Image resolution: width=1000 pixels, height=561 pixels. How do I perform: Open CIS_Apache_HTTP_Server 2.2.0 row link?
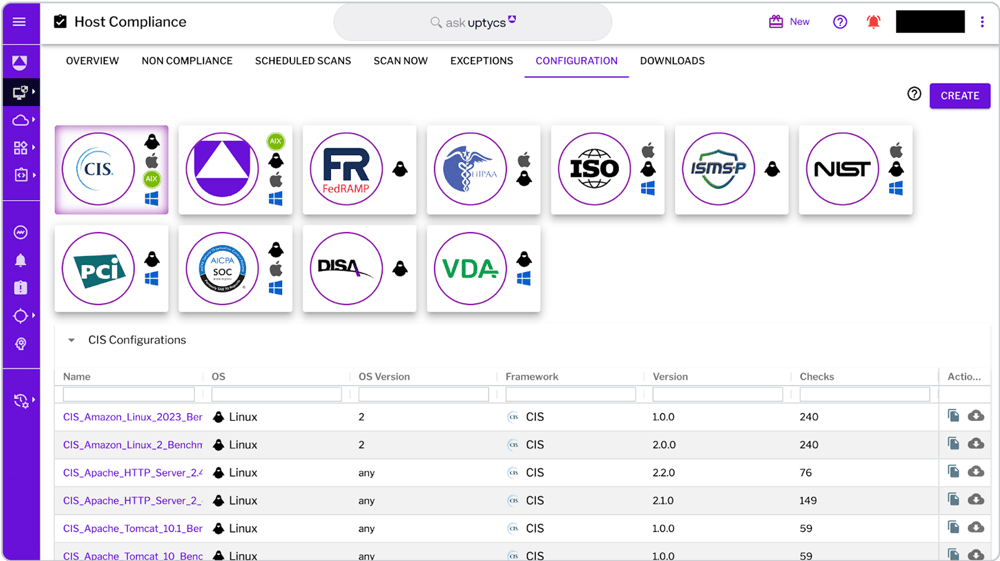tap(133, 473)
